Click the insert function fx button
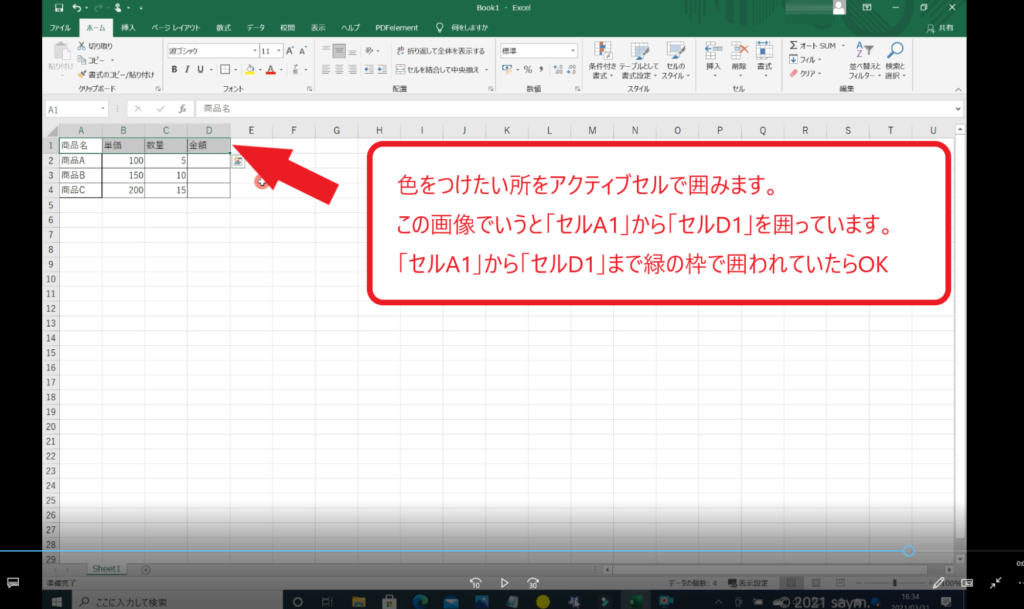 [182, 108]
